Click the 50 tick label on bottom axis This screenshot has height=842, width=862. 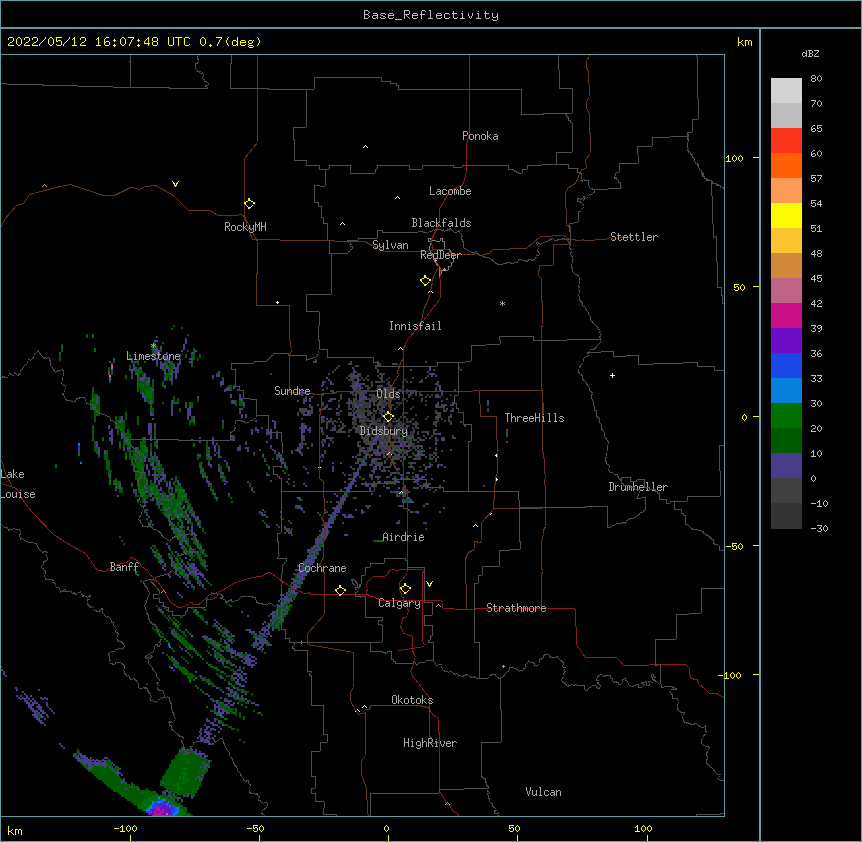[x=514, y=828]
